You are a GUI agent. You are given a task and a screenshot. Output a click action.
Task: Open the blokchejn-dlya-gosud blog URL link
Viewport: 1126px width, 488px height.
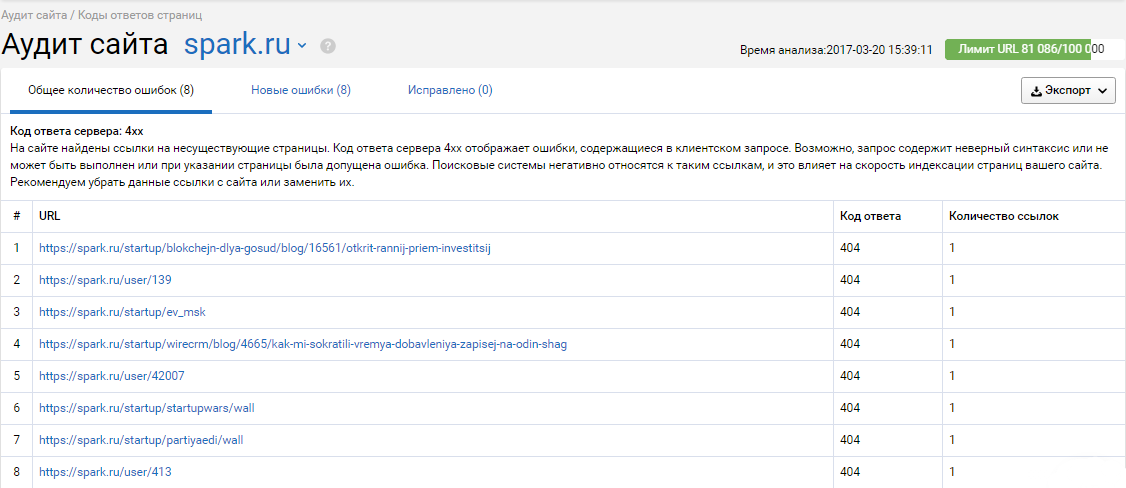tap(265, 248)
